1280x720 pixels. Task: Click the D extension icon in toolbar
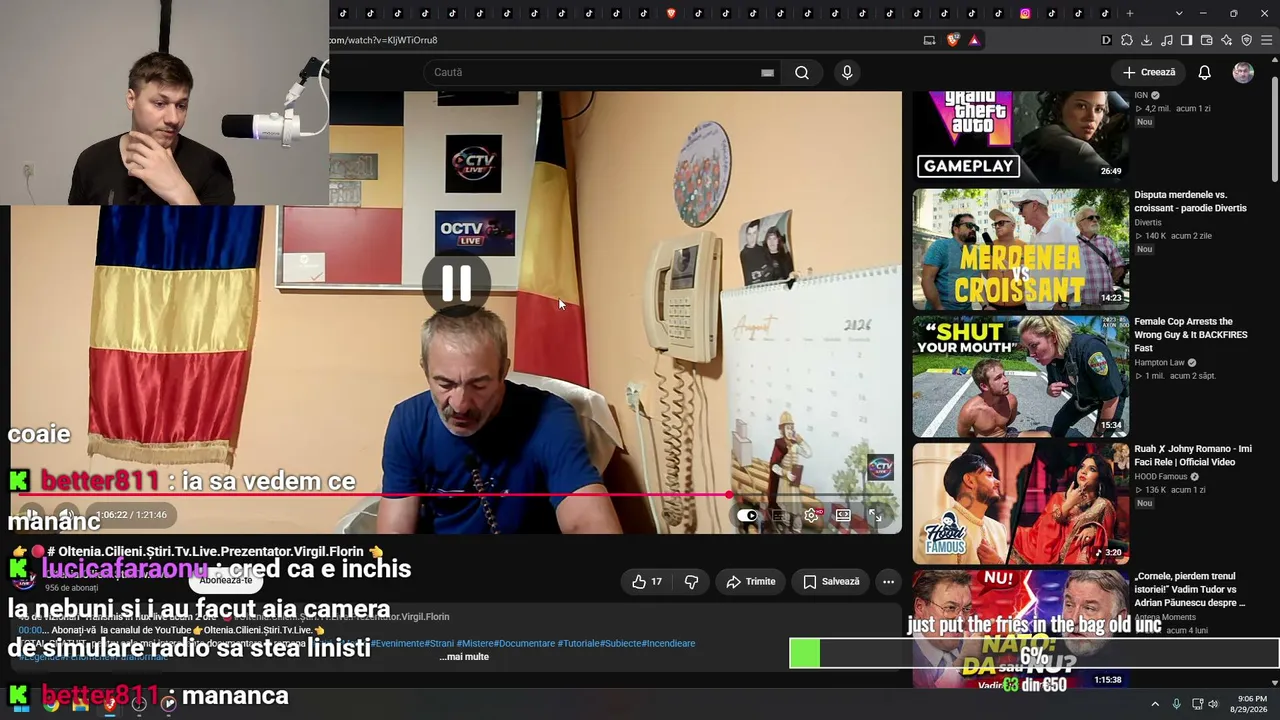point(1107,40)
